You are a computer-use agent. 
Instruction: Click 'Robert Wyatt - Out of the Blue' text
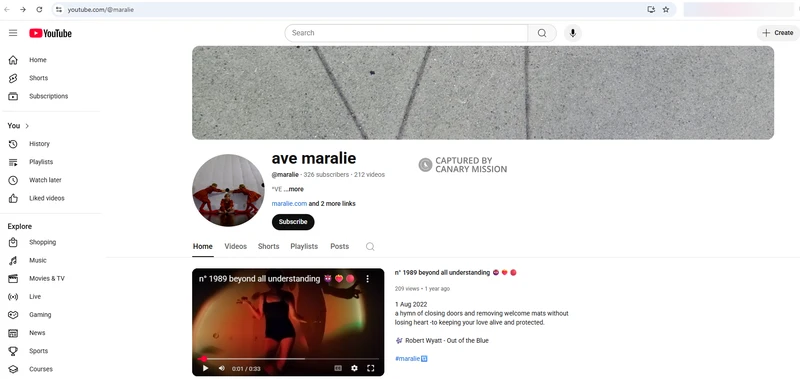click(446, 341)
